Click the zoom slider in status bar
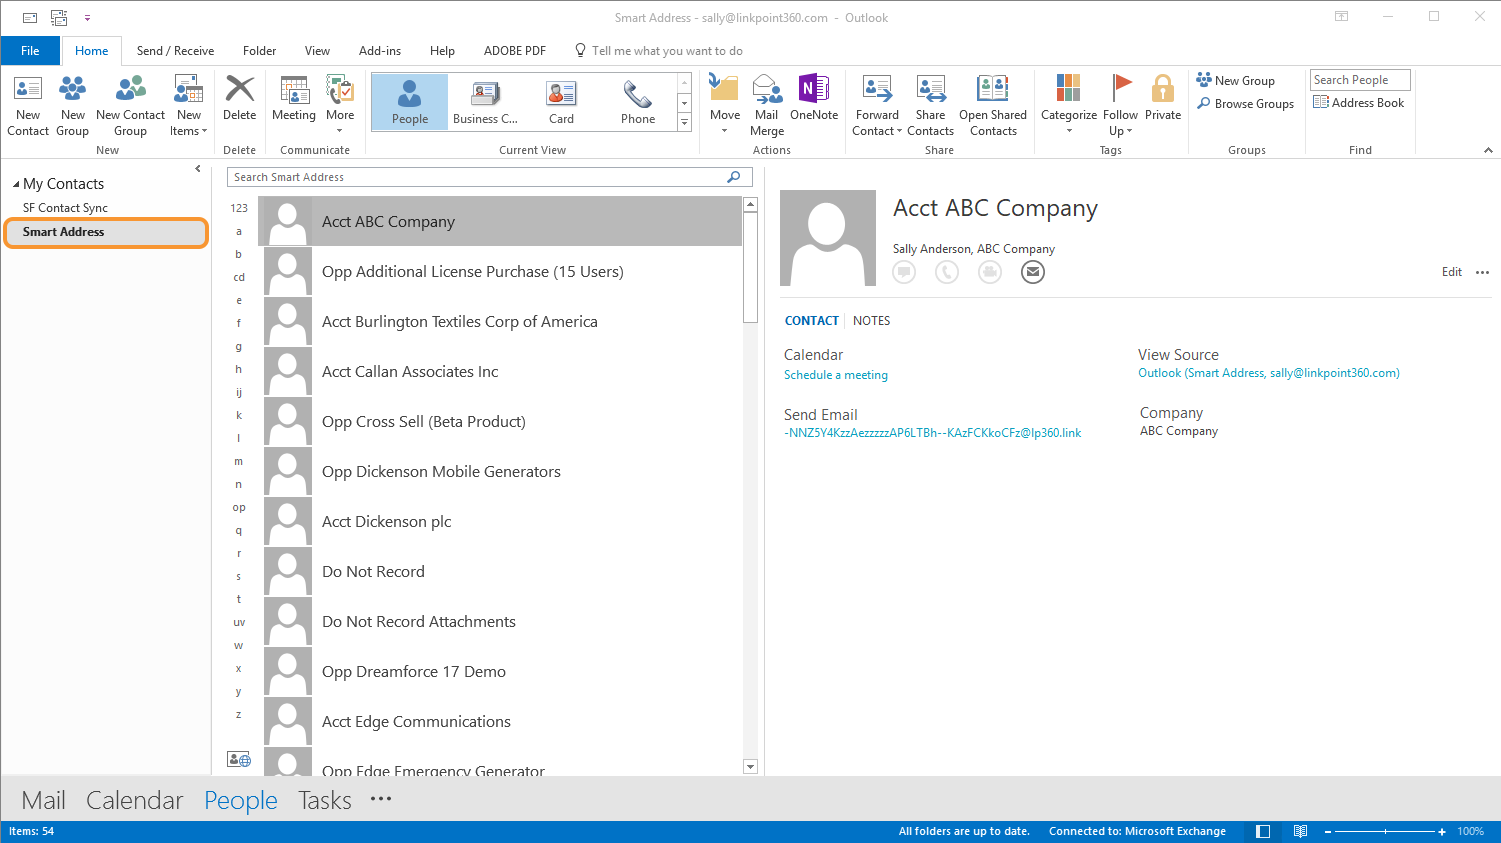This screenshot has height=843, width=1501. pos(1385,832)
